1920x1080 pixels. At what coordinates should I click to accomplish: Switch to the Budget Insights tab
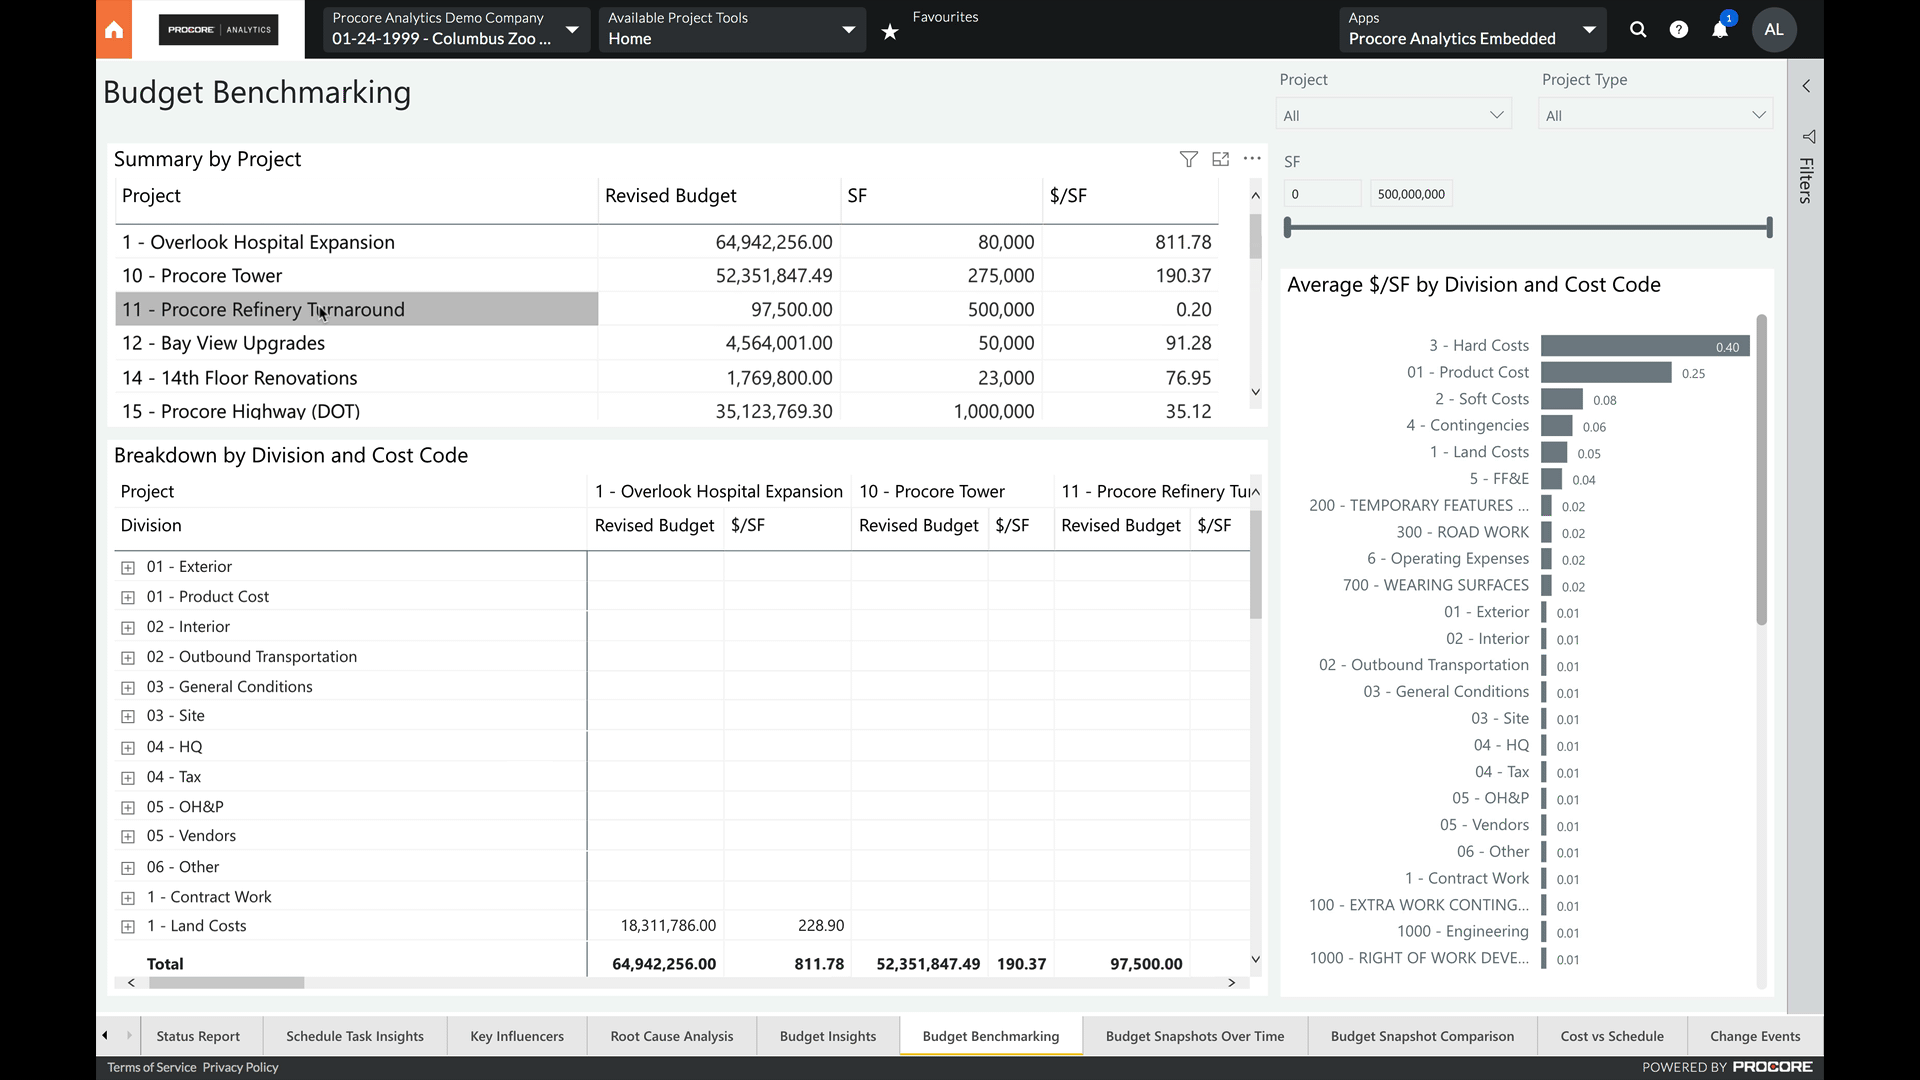tap(827, 1036)
